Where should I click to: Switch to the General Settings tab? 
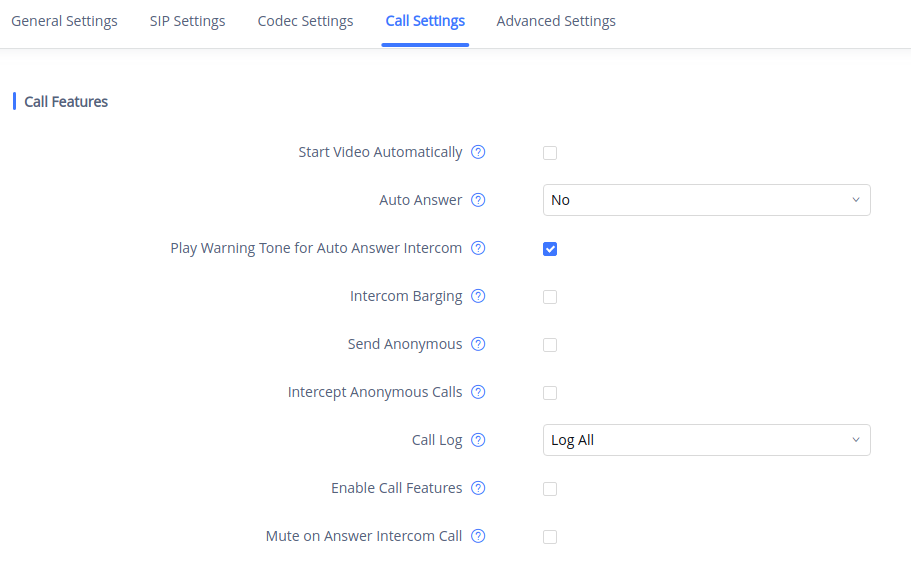pos(64,21)
